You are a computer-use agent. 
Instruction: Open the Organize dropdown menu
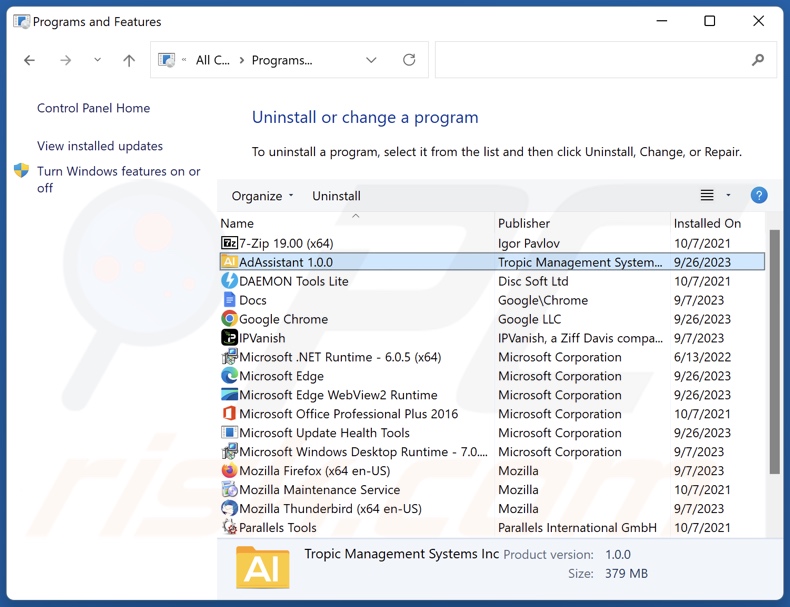pos(262,196)
